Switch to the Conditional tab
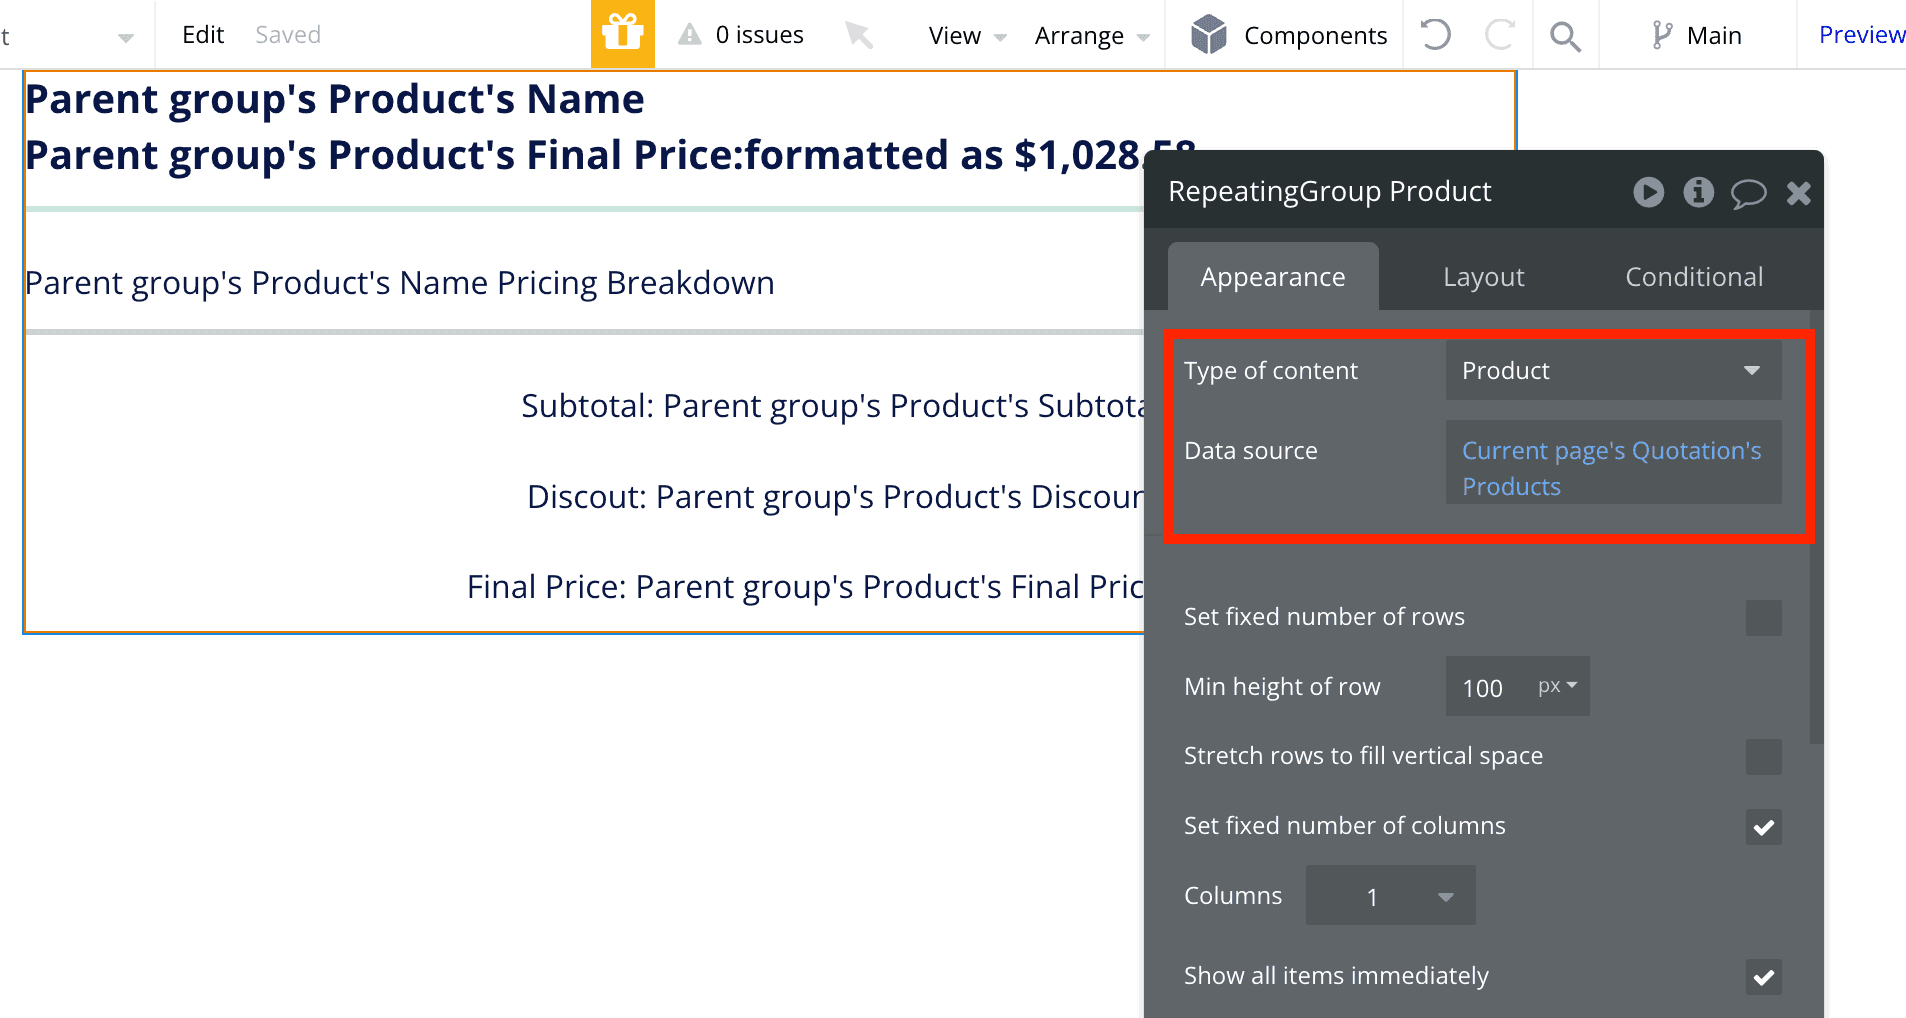The height and width of the screenshot is (1018, 1906). (1693, 277)
